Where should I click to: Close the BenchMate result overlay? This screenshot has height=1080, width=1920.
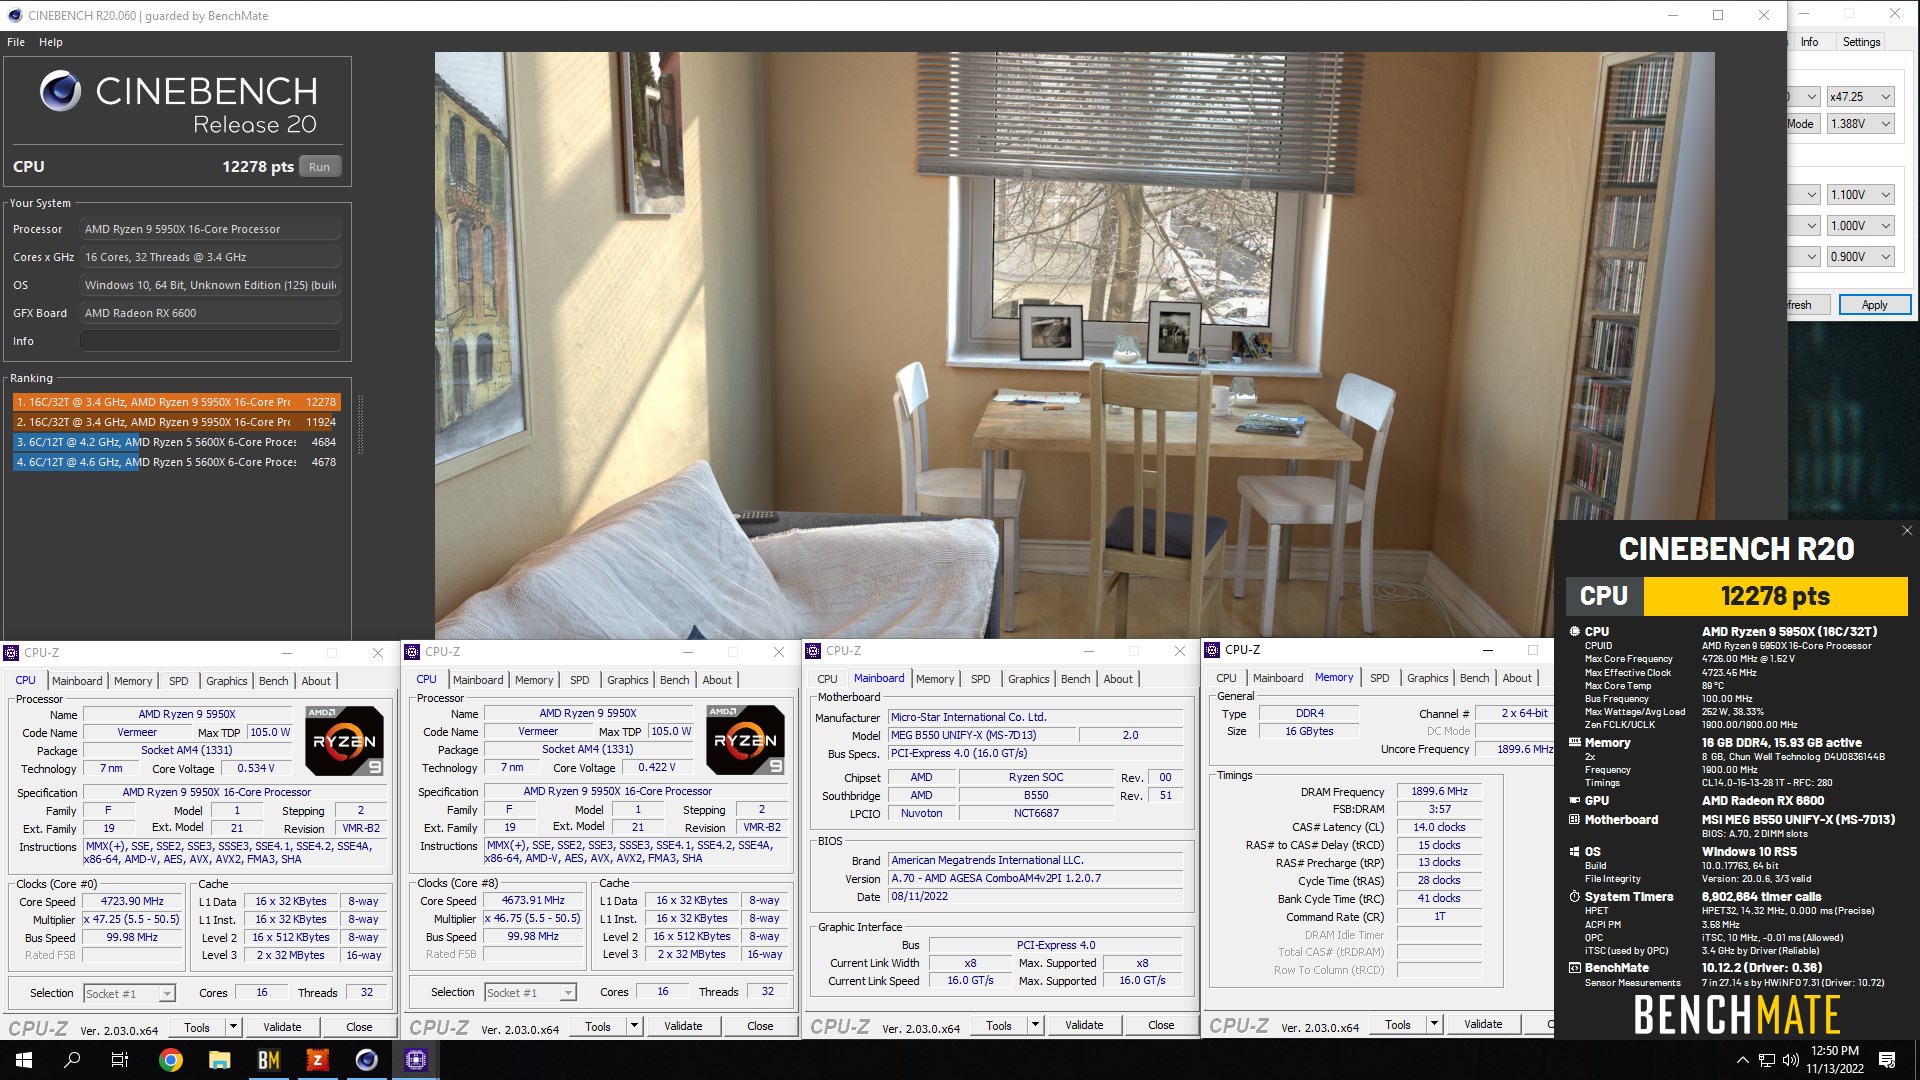tap(1906, 531)
